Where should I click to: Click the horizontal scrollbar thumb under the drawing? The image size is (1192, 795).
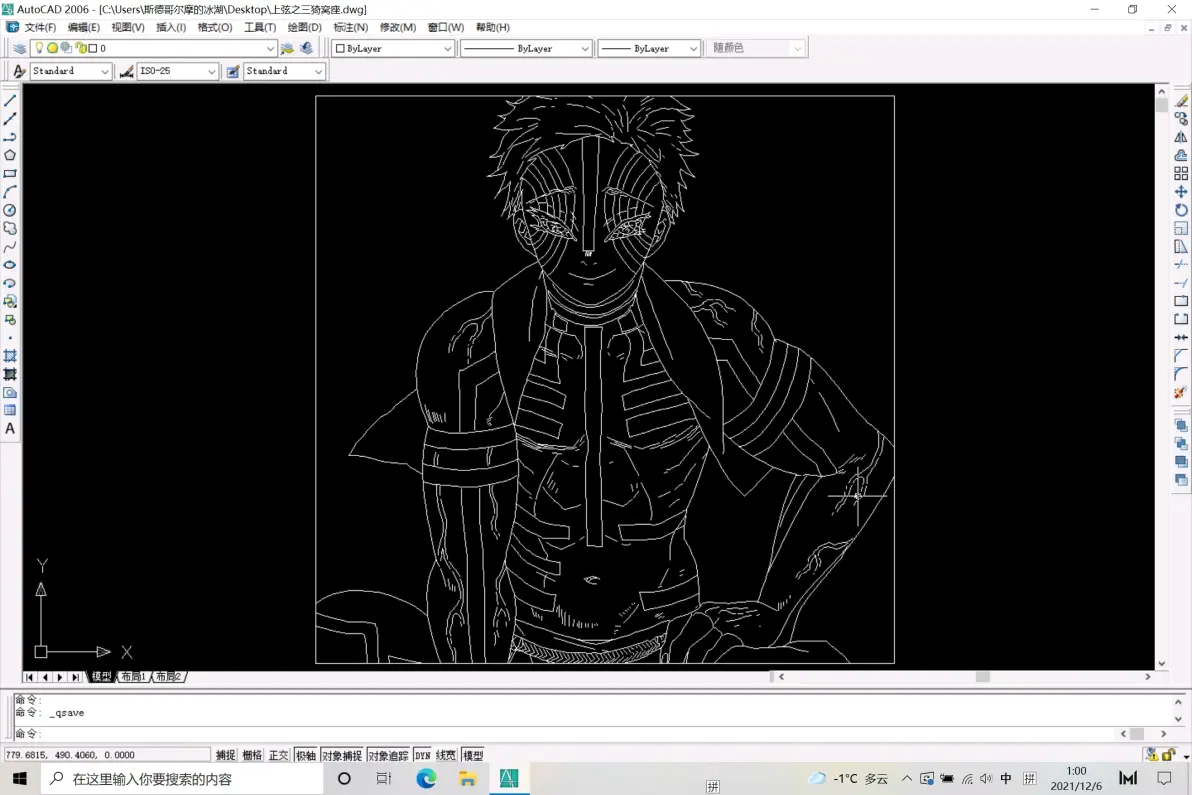(x=982, y=676)
